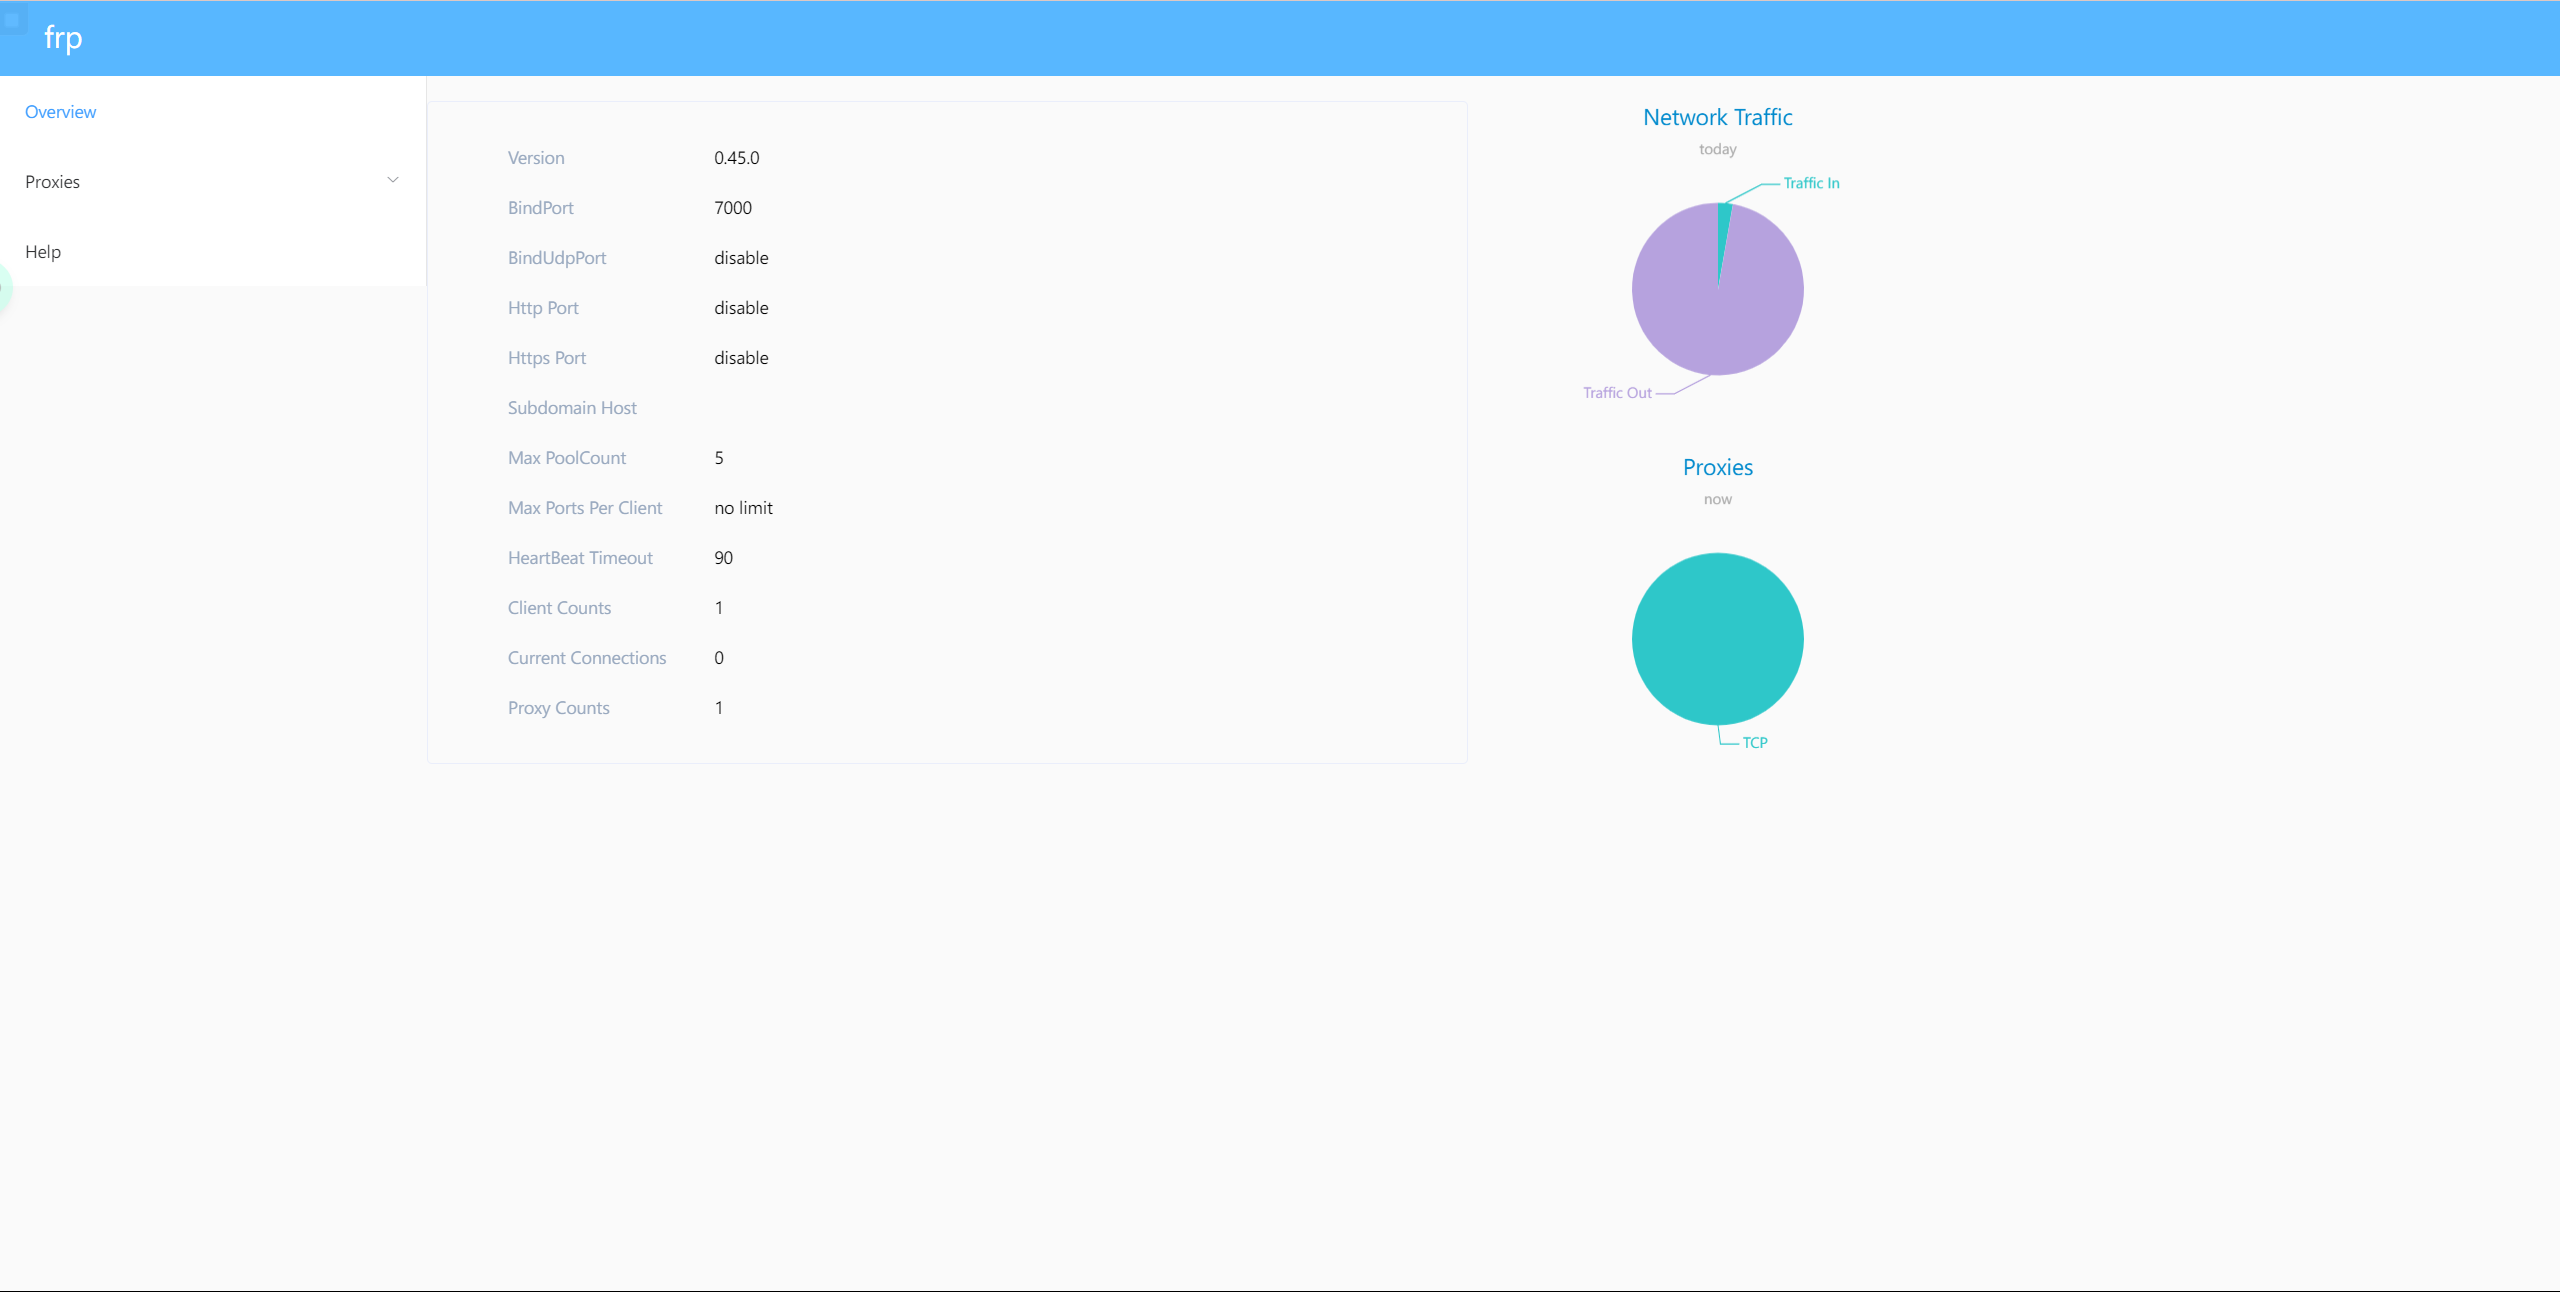
Task: Click the Max Ports Per Client label
Action: click(x=585, y=508)
